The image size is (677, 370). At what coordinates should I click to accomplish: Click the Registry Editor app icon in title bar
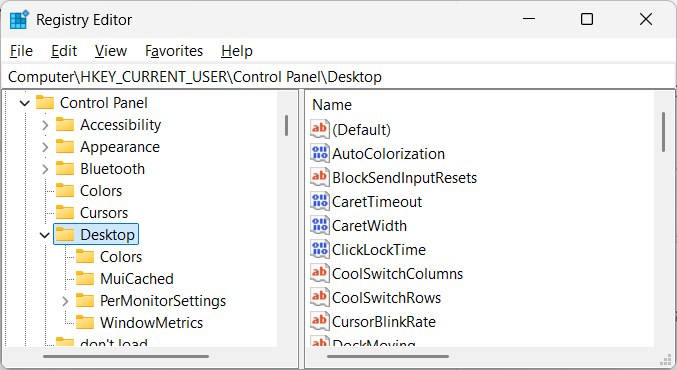[x=19, y=20]
